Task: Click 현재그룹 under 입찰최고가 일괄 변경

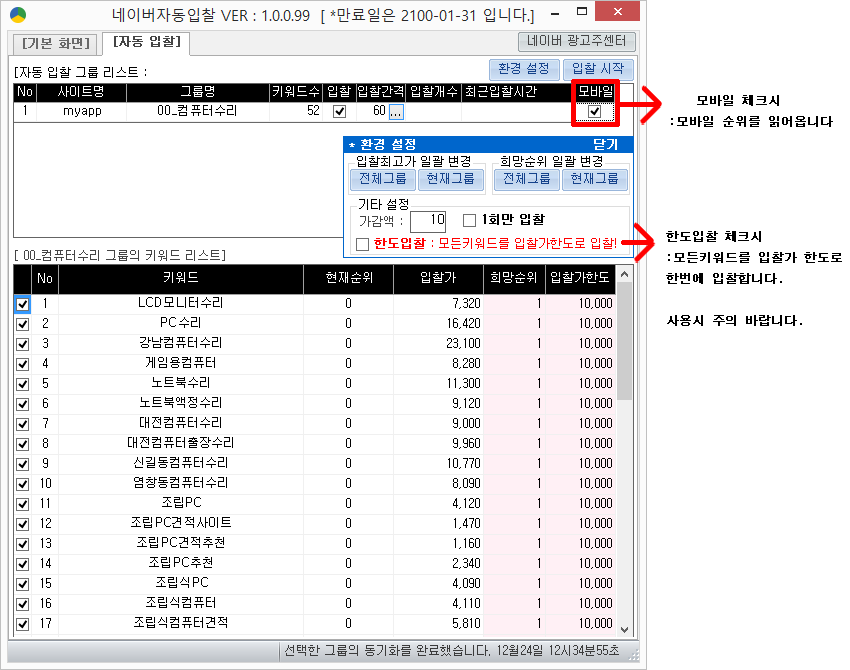Action: pos(450,178)
